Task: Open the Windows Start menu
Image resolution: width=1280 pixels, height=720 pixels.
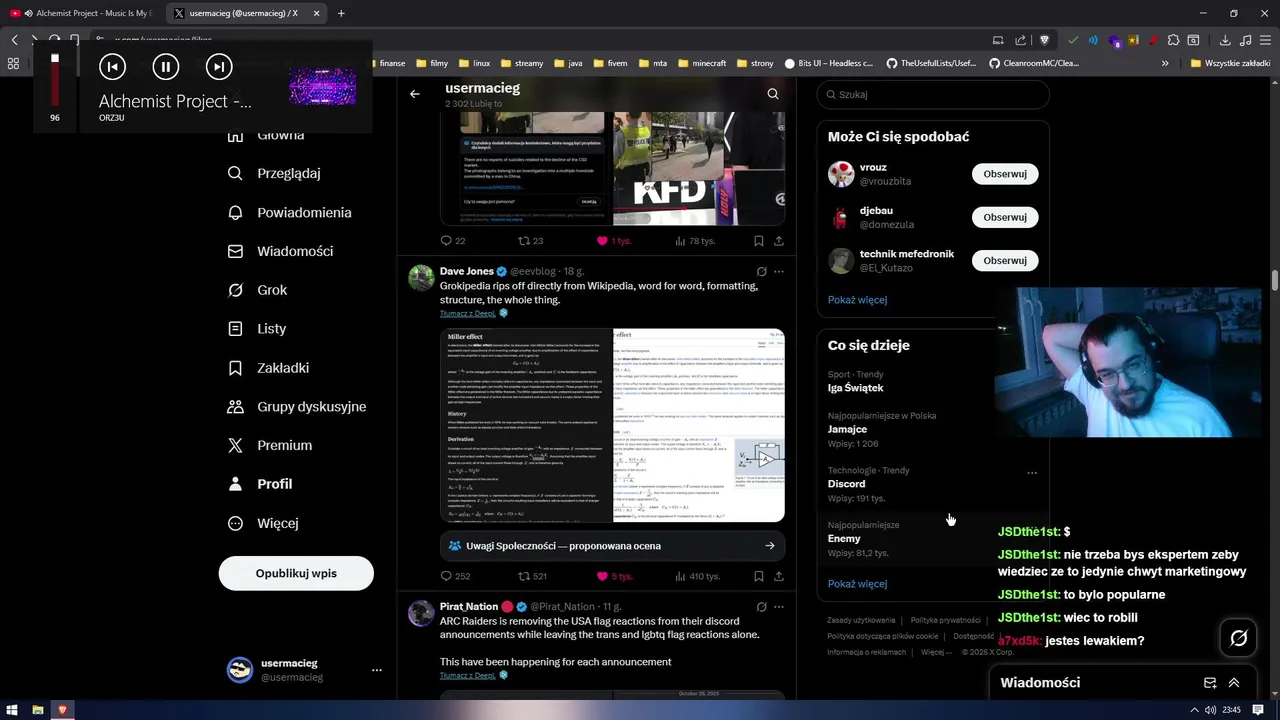Action: click(x=12, y=710)
